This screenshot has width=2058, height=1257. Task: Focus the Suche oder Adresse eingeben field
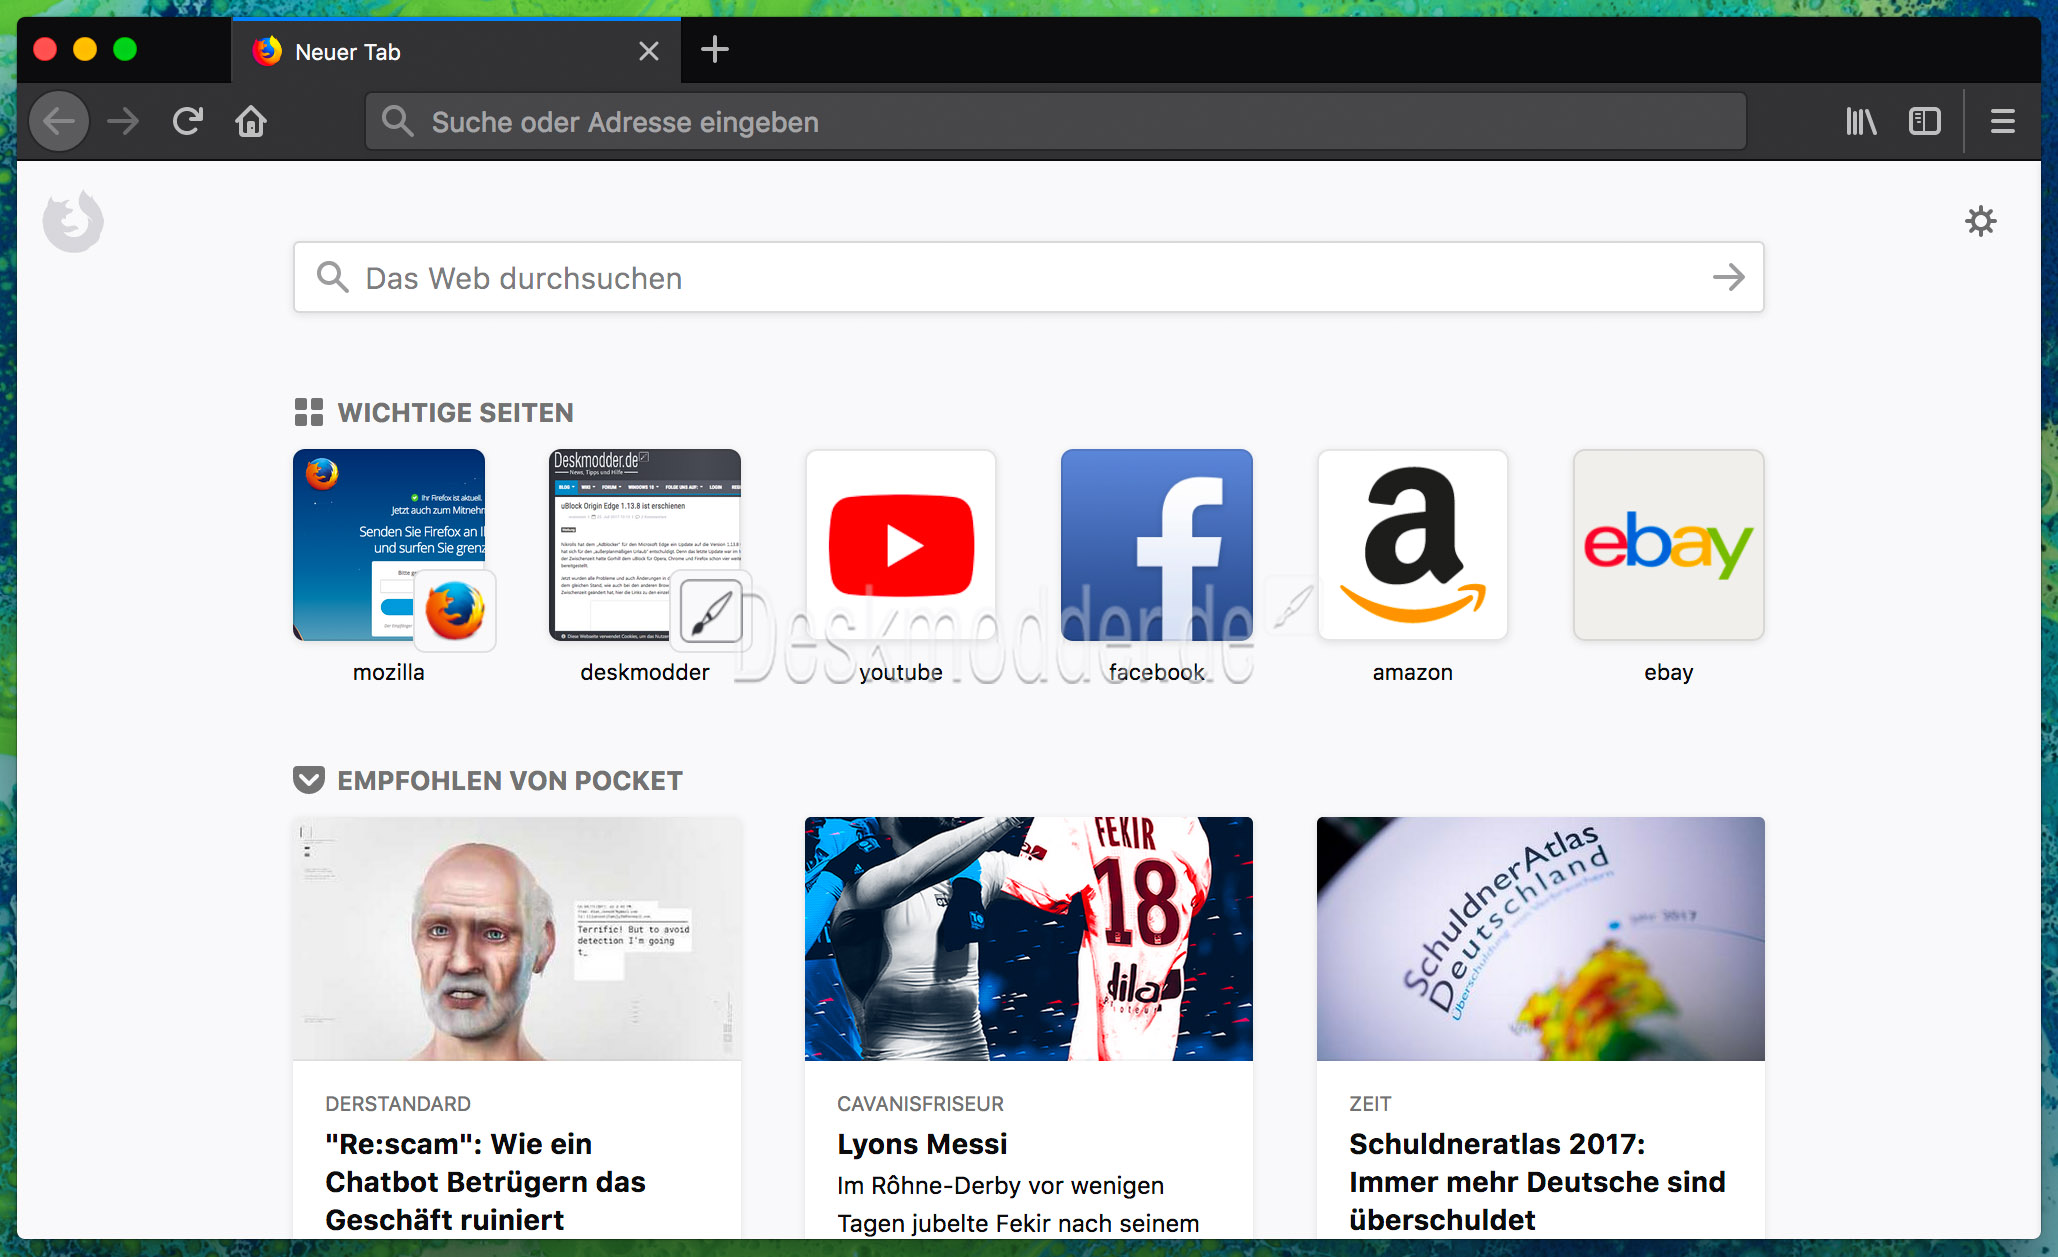pos(1056,121)
